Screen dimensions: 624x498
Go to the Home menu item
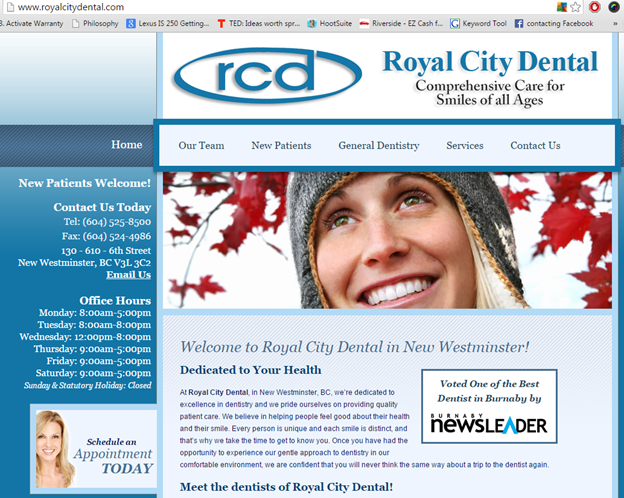(x=127, y=145)
